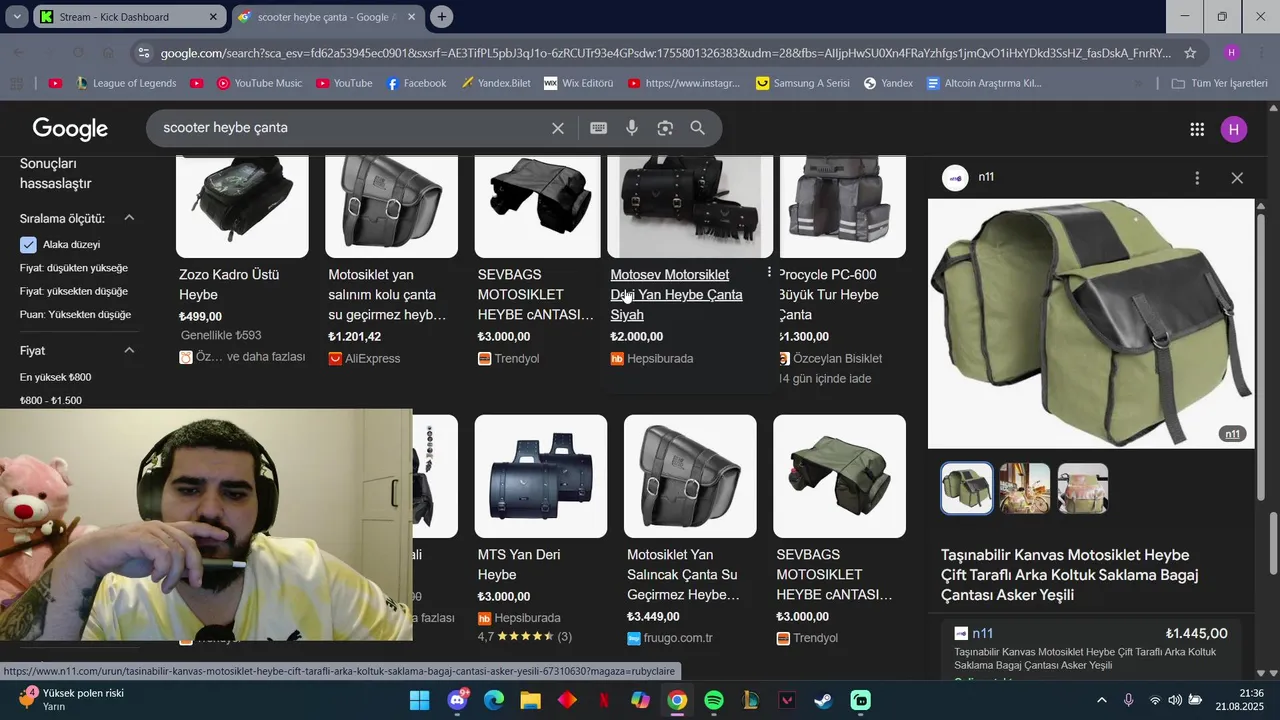The image size is (1280, 720).
Task: Open Zozo Kadro Üstü Heybe listing
Action: (x=229, y=285)
